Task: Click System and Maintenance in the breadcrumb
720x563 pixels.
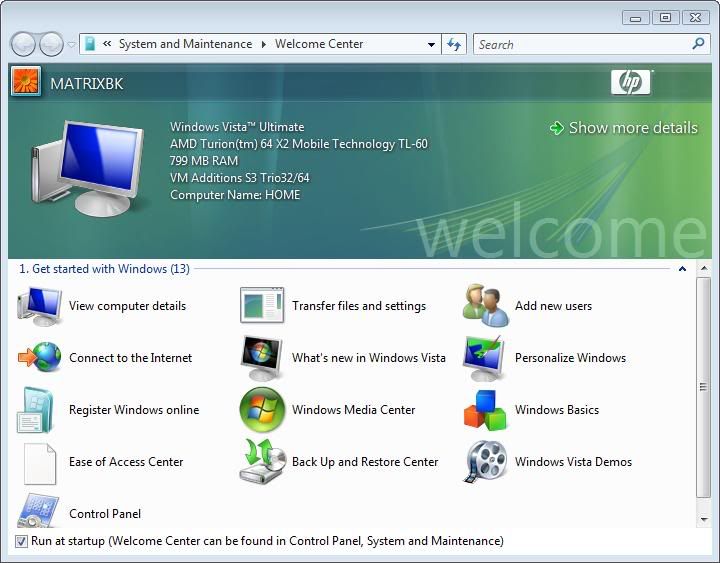Action: click(x=185, y=44)
